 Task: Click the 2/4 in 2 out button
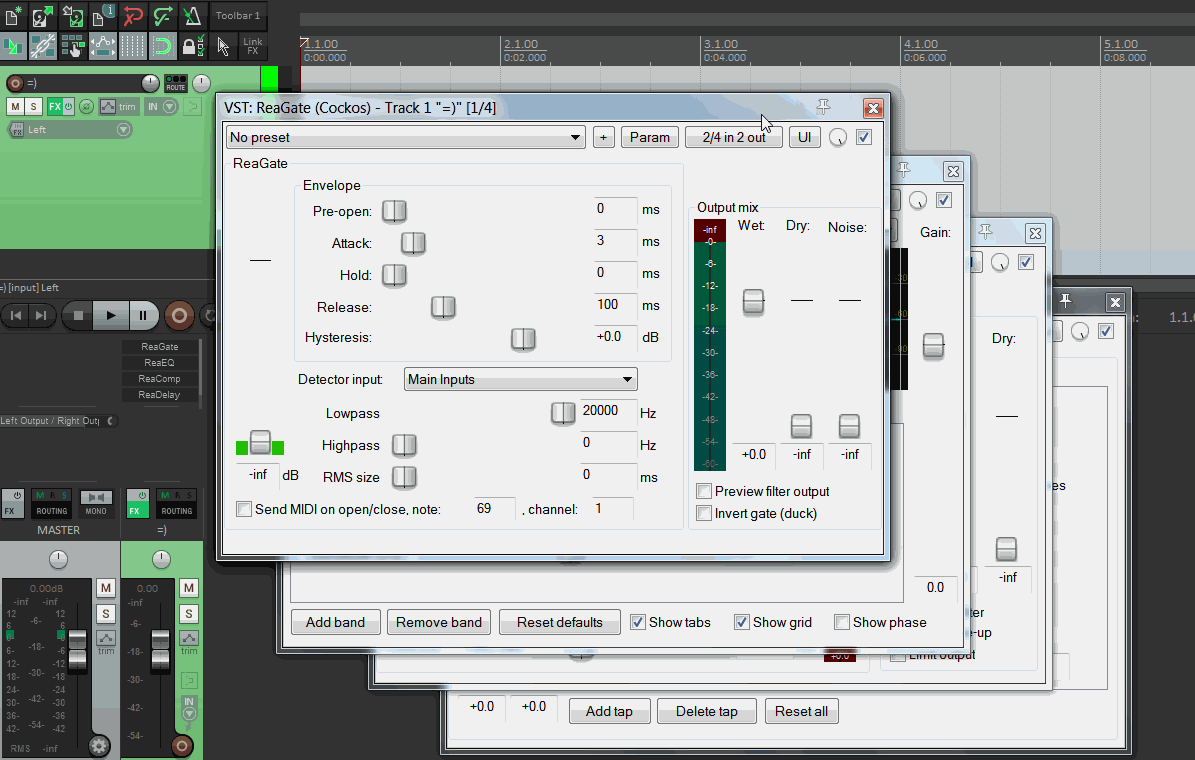coord(733,137)
